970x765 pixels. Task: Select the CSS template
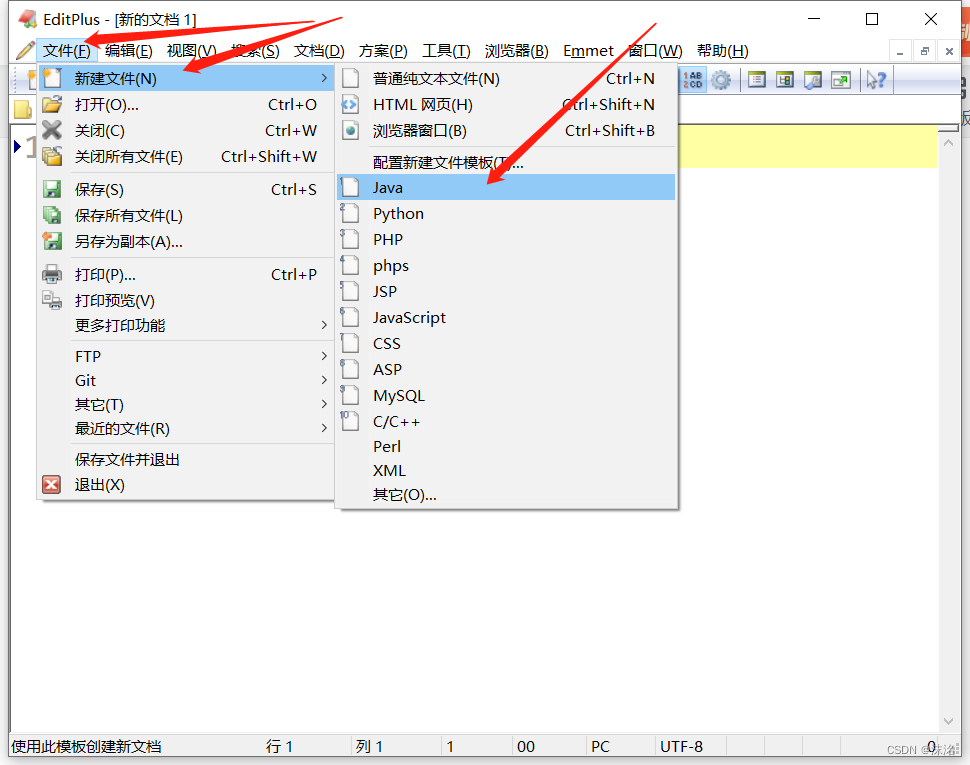point(506,343)
